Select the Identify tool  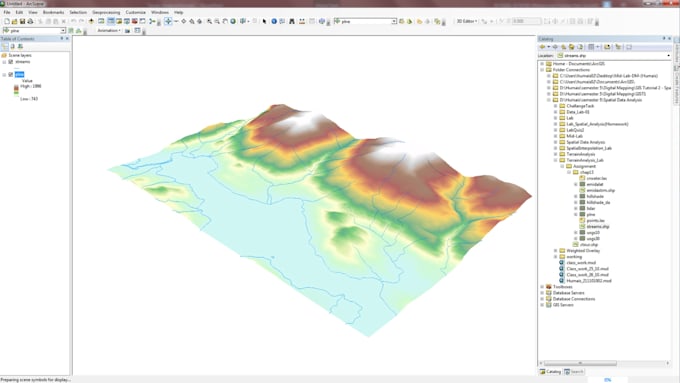(274, 21)
